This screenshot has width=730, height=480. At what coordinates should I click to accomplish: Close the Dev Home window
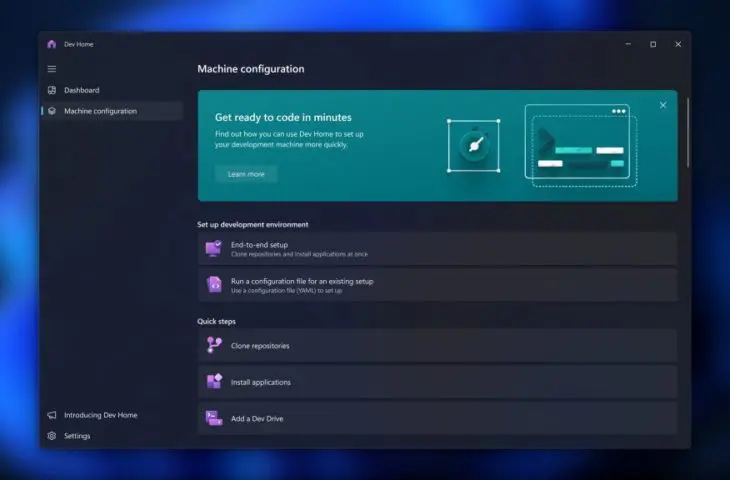pos(678,44)
